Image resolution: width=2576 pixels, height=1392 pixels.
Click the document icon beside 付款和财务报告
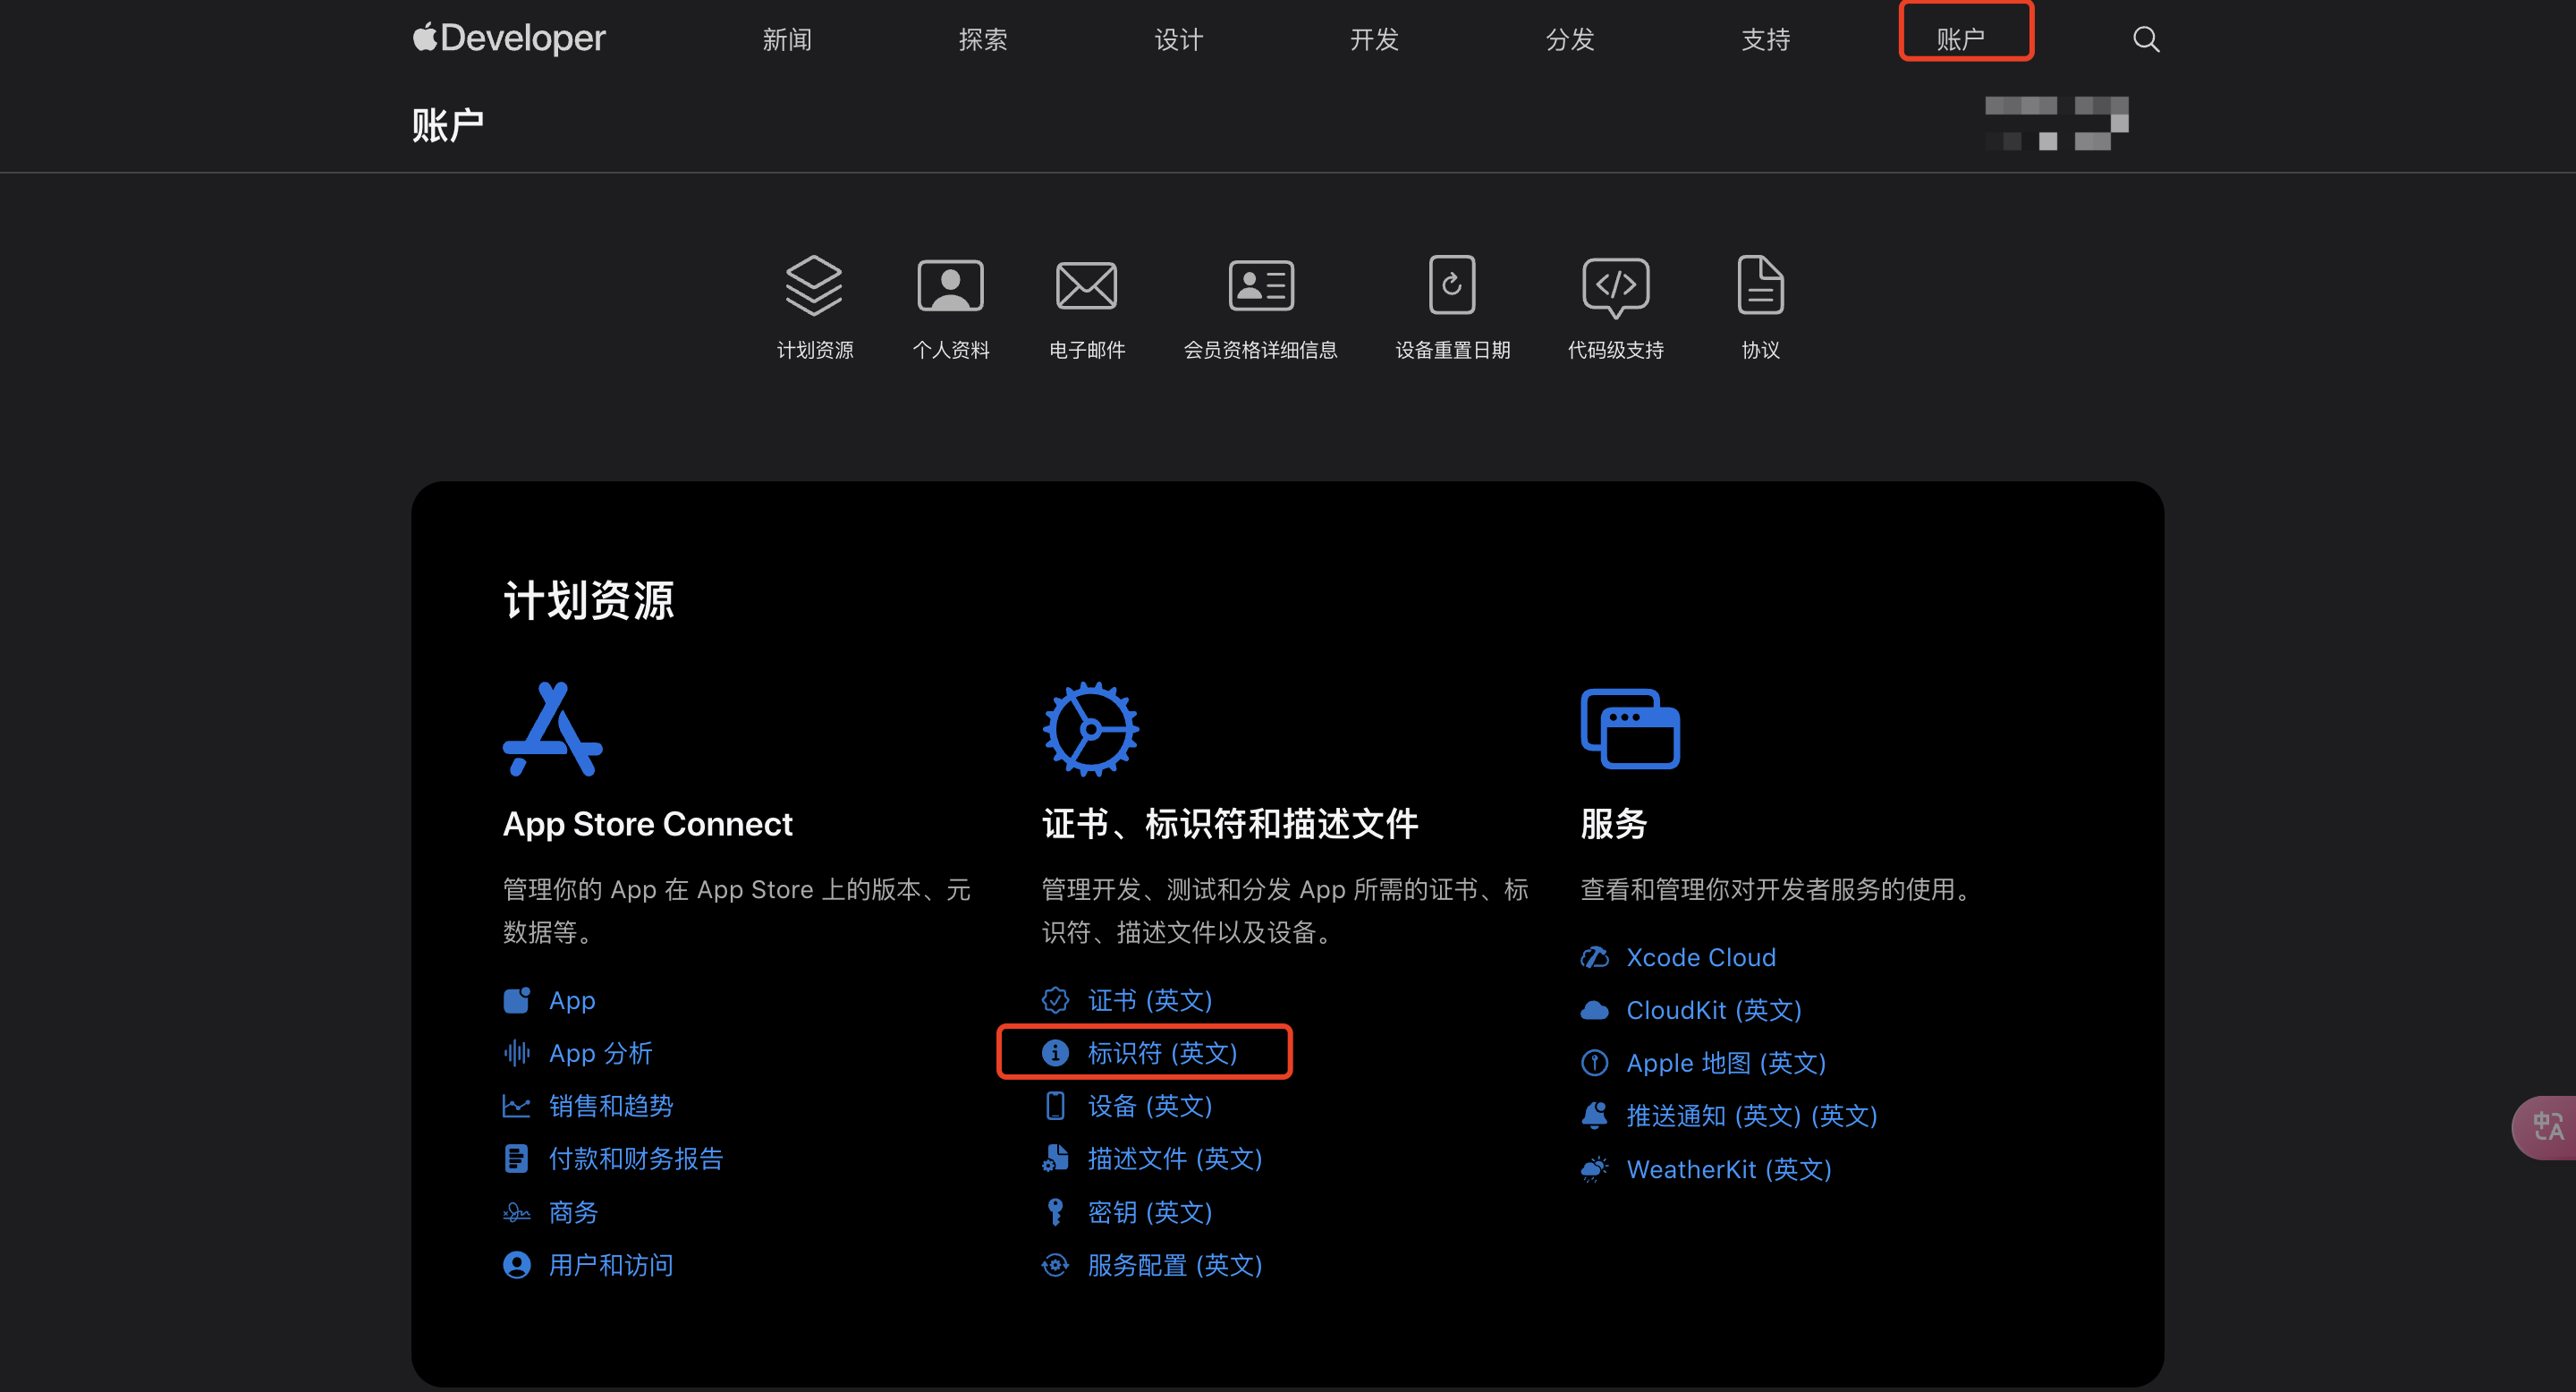click(x=516, y=1159)
